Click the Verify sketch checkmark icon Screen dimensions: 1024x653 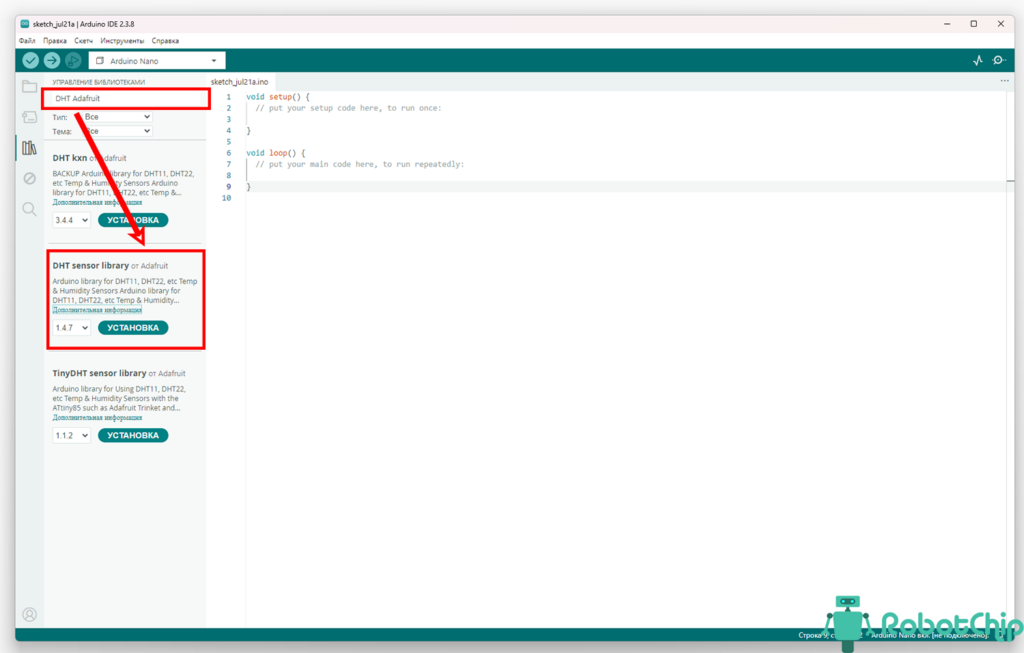(x=31, y=61)
